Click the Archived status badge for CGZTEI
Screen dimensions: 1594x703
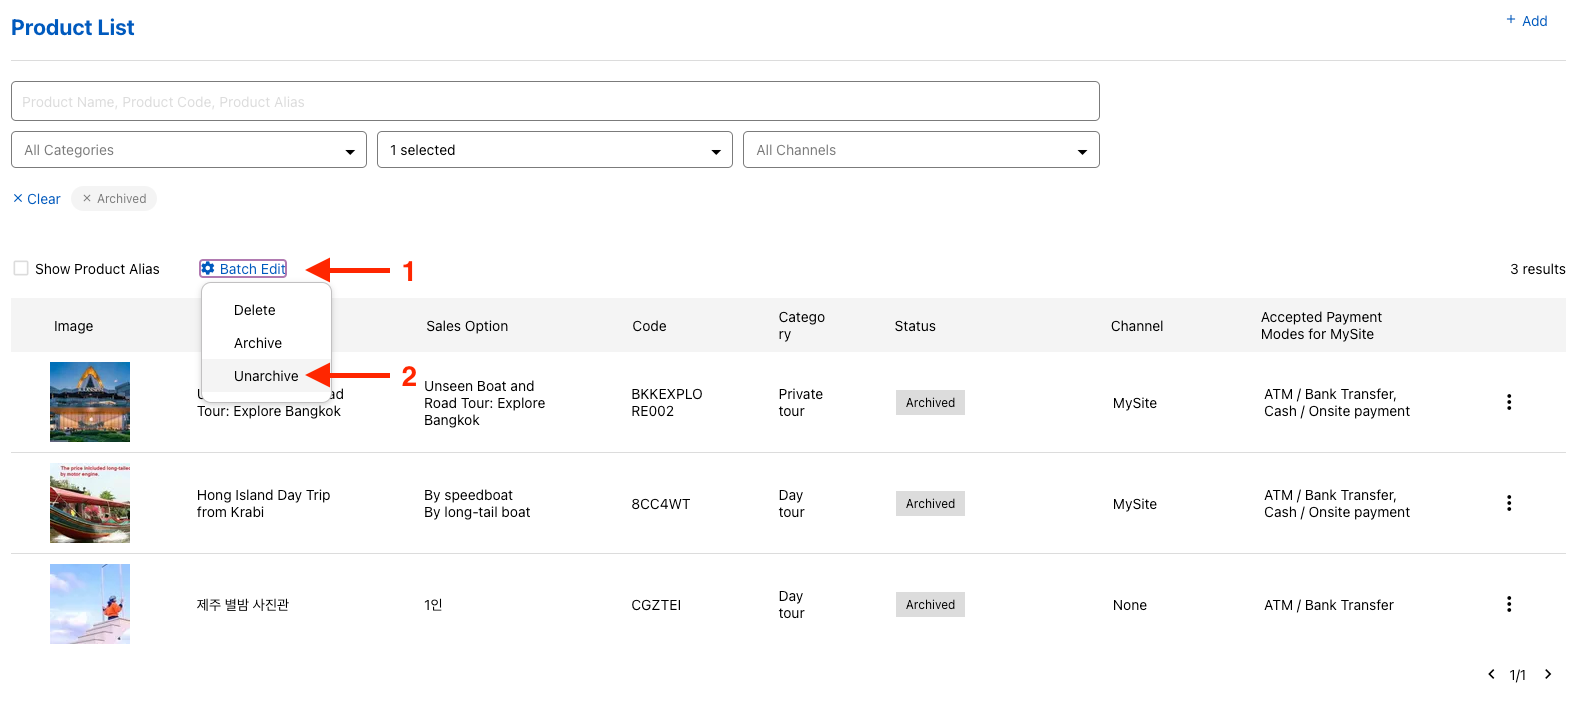(x=930, y=605)
